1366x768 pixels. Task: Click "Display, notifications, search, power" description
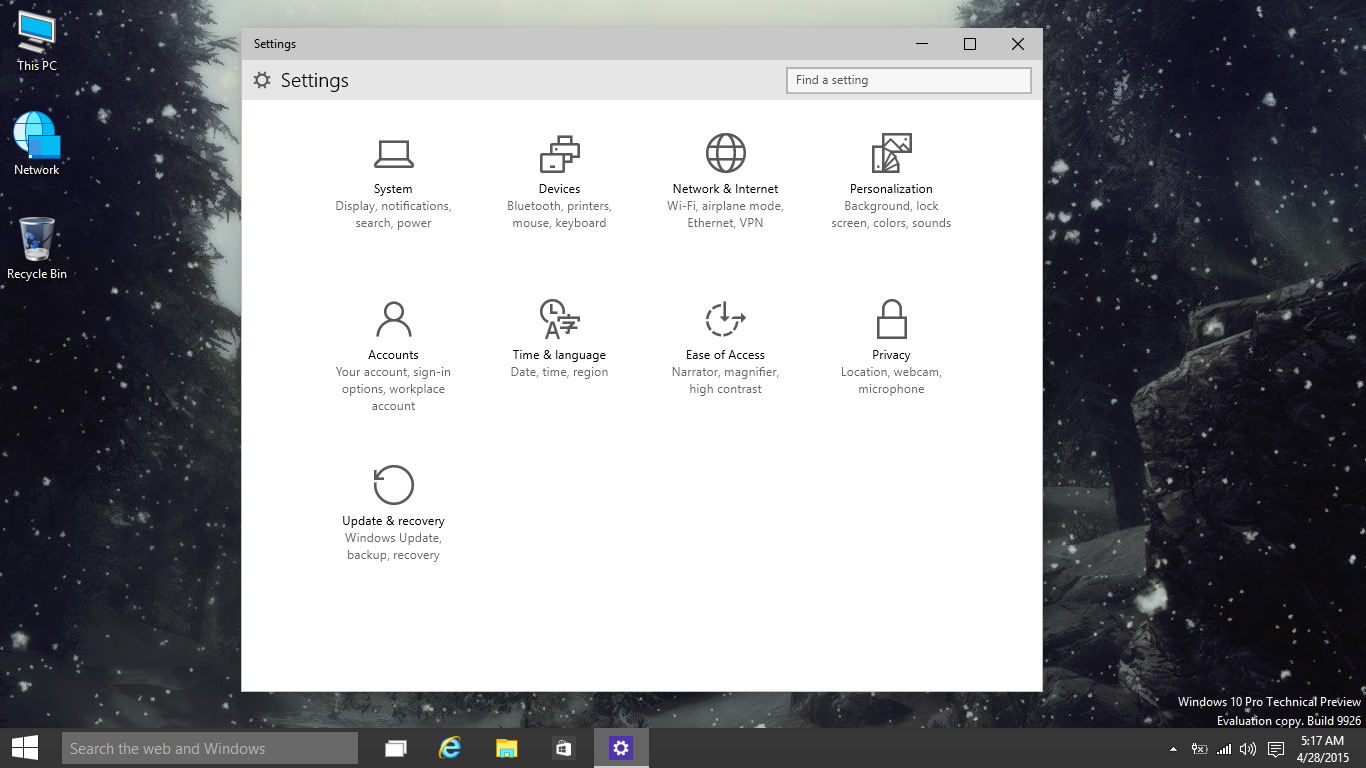[393, 214]
